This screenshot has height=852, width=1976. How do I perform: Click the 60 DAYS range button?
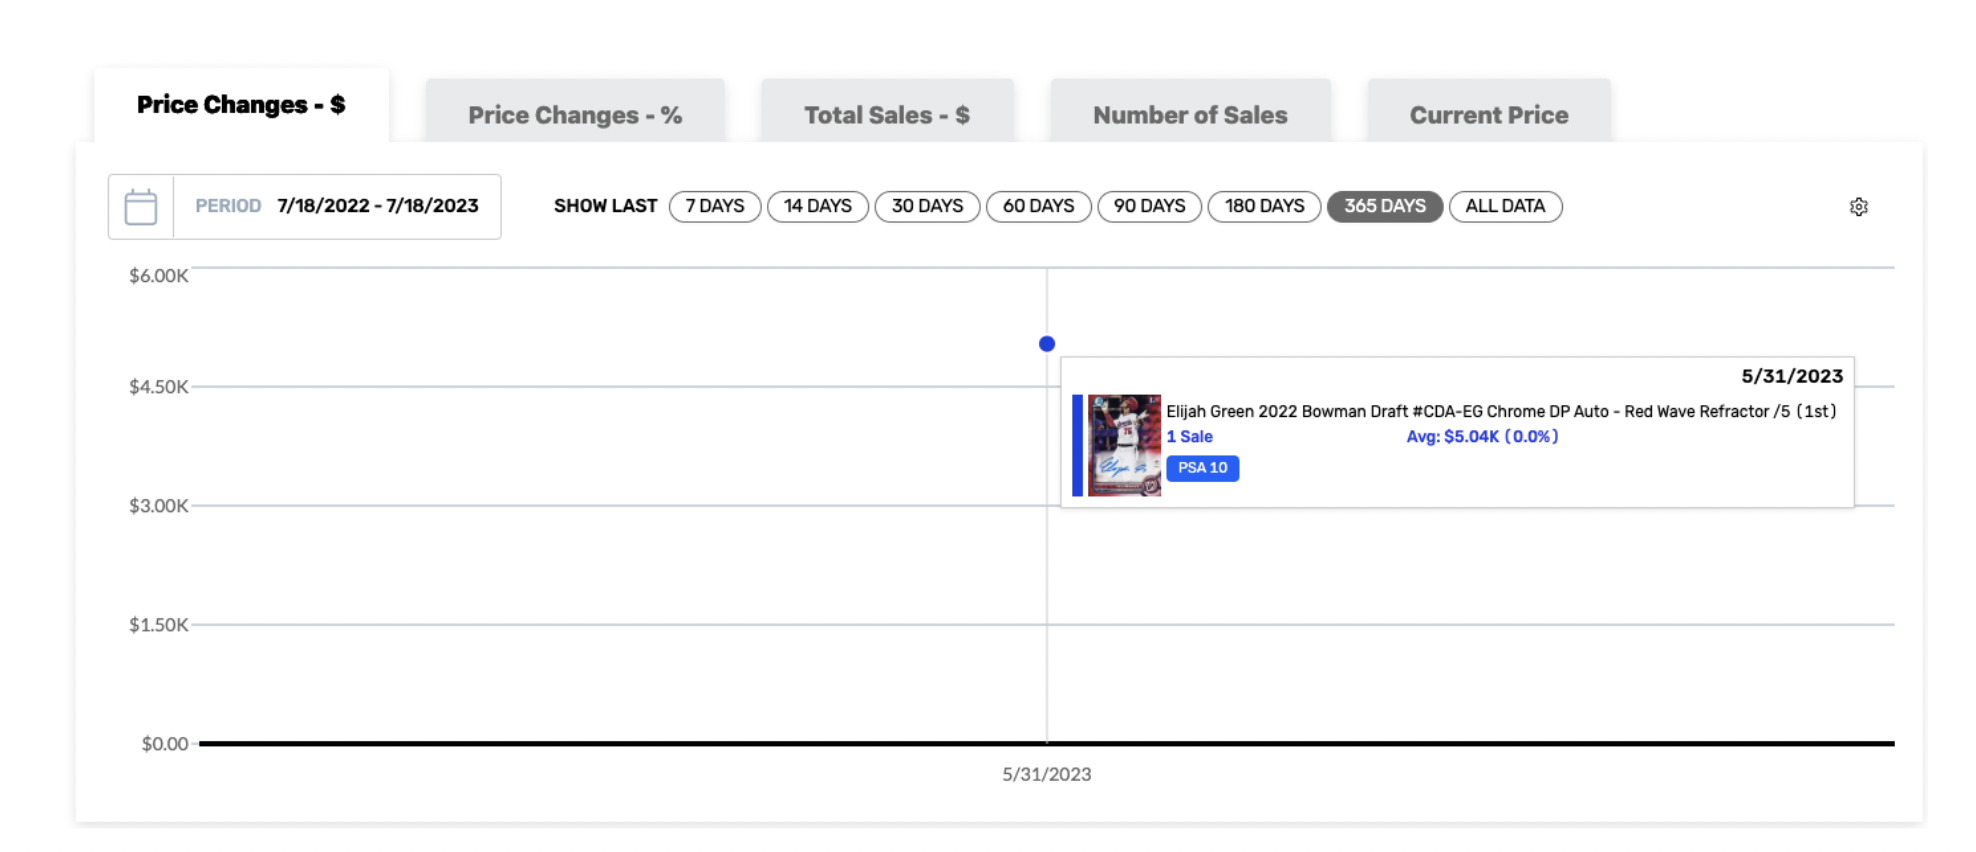point(1038,206)
